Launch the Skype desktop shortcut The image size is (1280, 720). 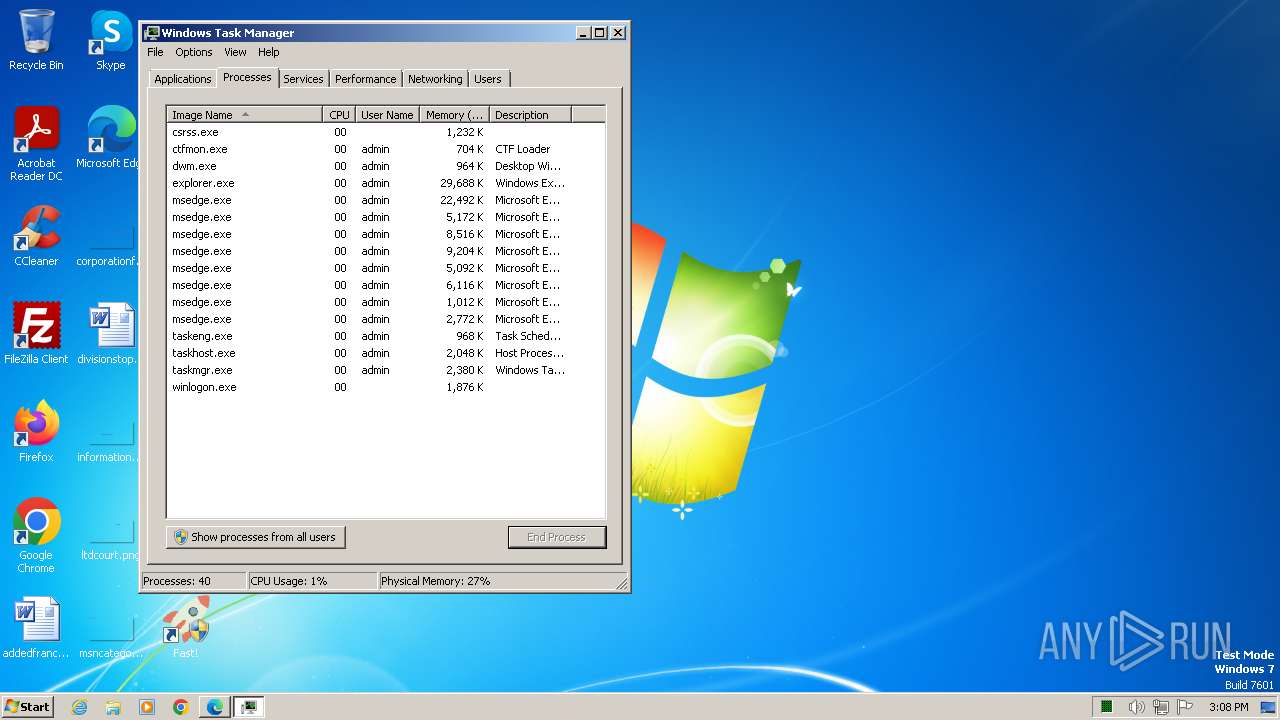click(111, 40)
